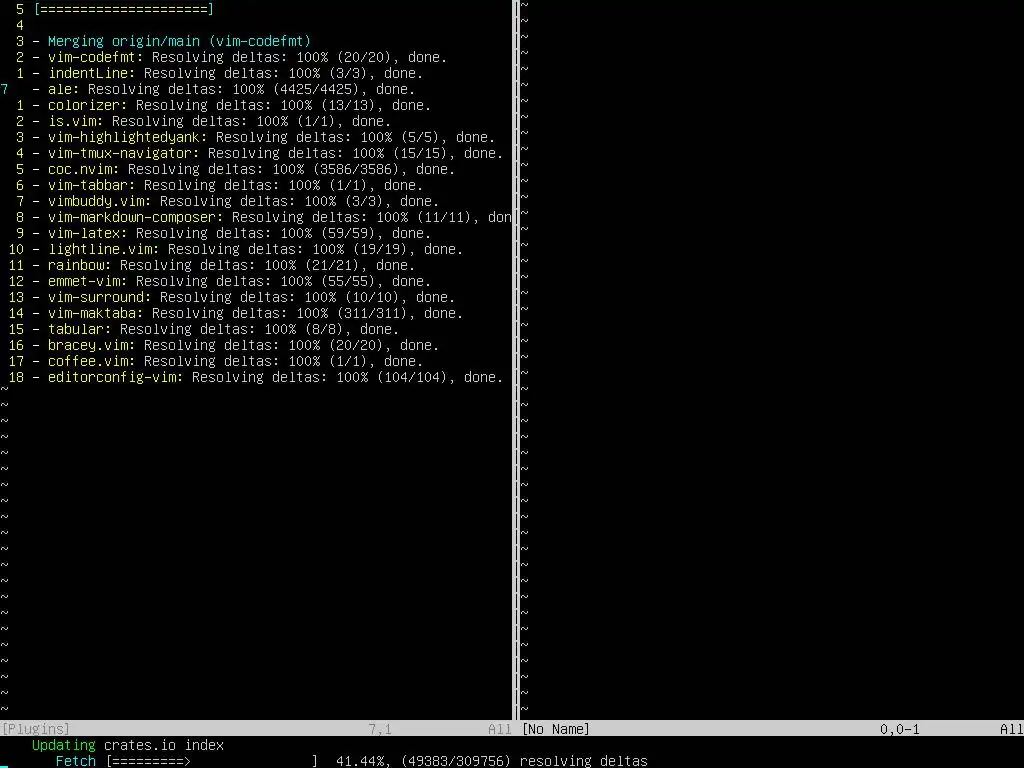1024x768 pixels.
Task: Click the empty No Name buffer pane
Action: 772,359
